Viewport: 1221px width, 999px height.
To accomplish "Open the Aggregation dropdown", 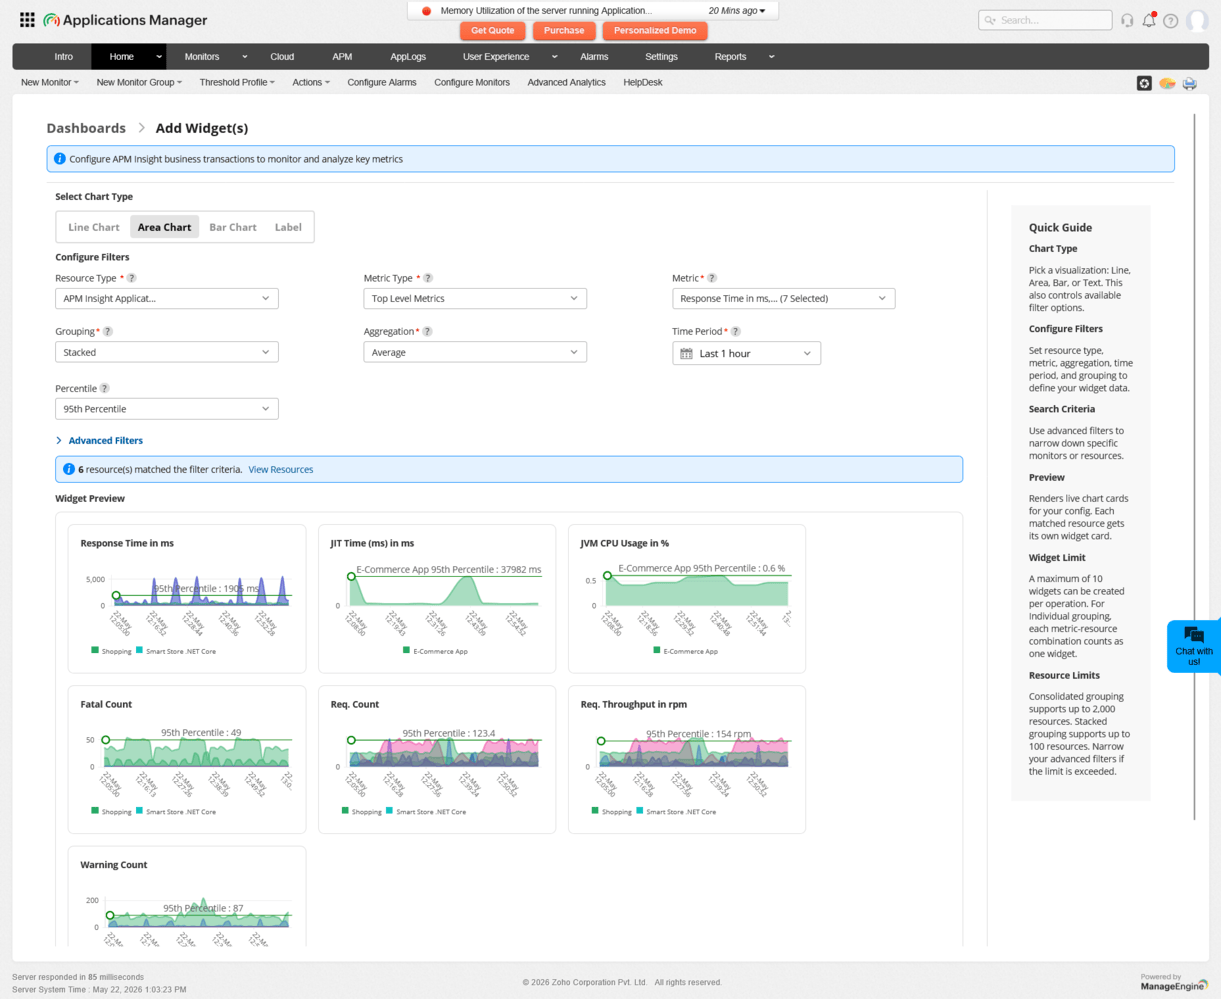I will pos(475,352).
